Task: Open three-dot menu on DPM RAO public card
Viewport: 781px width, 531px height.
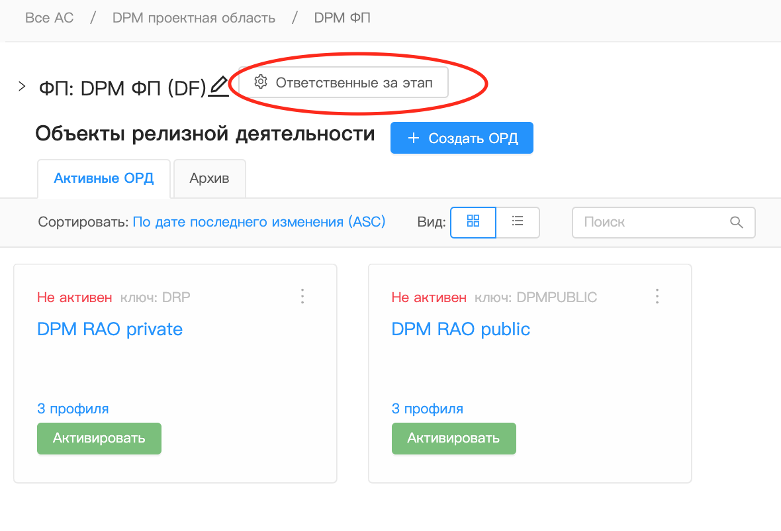Action: (x=657, y=296)
